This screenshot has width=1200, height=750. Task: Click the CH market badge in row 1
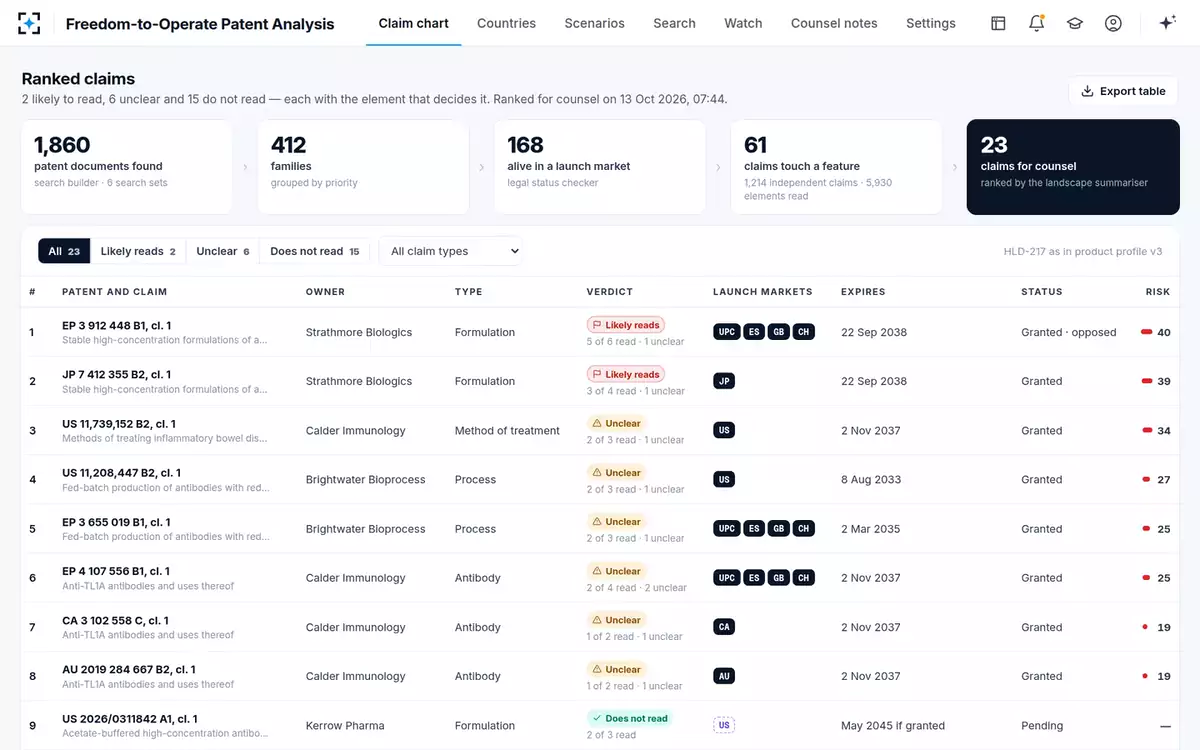click(803, 332)
